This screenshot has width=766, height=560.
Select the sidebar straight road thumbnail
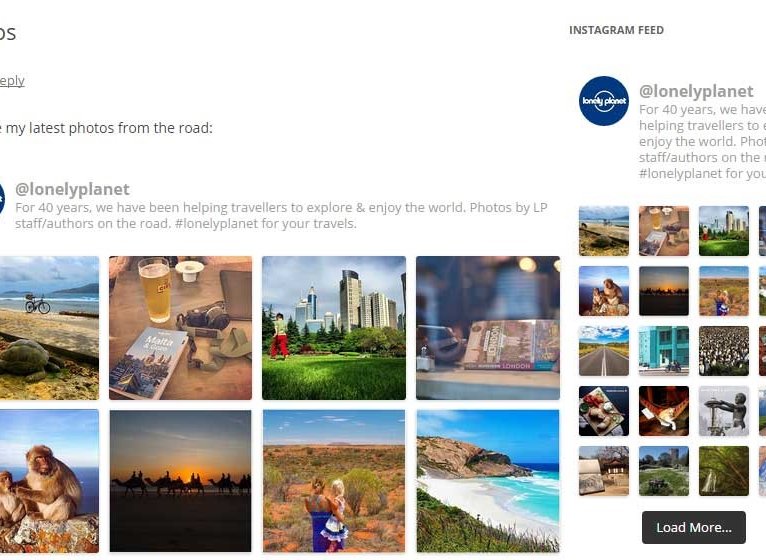604,351
